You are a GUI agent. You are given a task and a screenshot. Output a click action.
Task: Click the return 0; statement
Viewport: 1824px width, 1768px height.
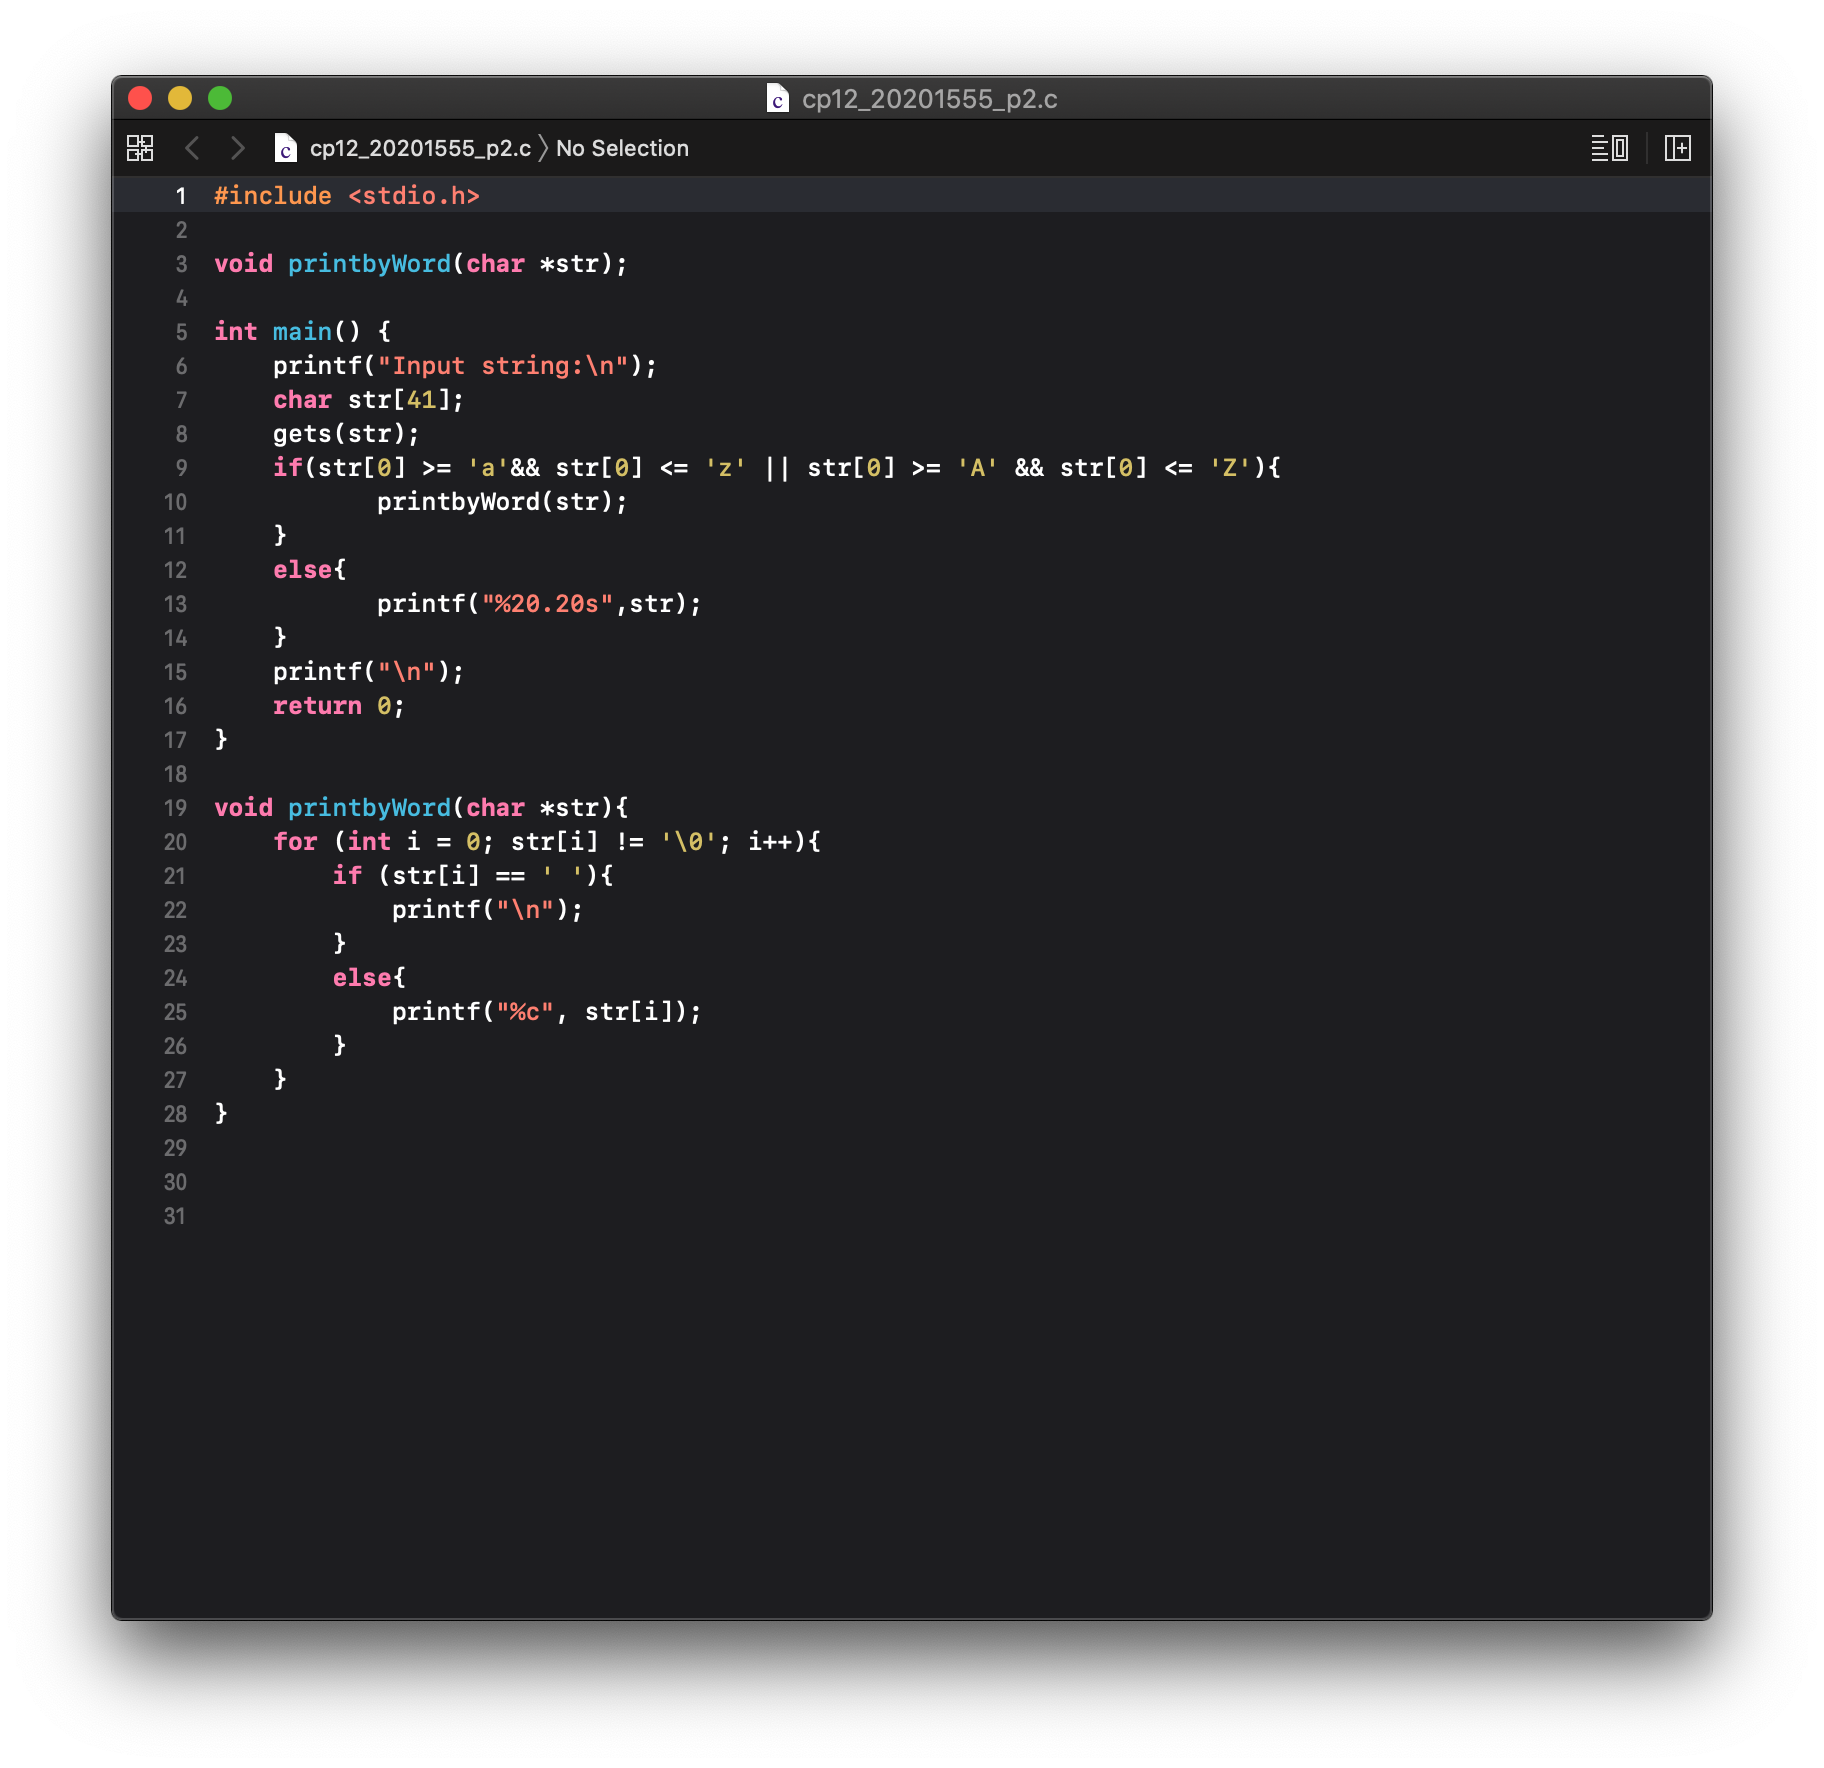click(x=338, y=706)
